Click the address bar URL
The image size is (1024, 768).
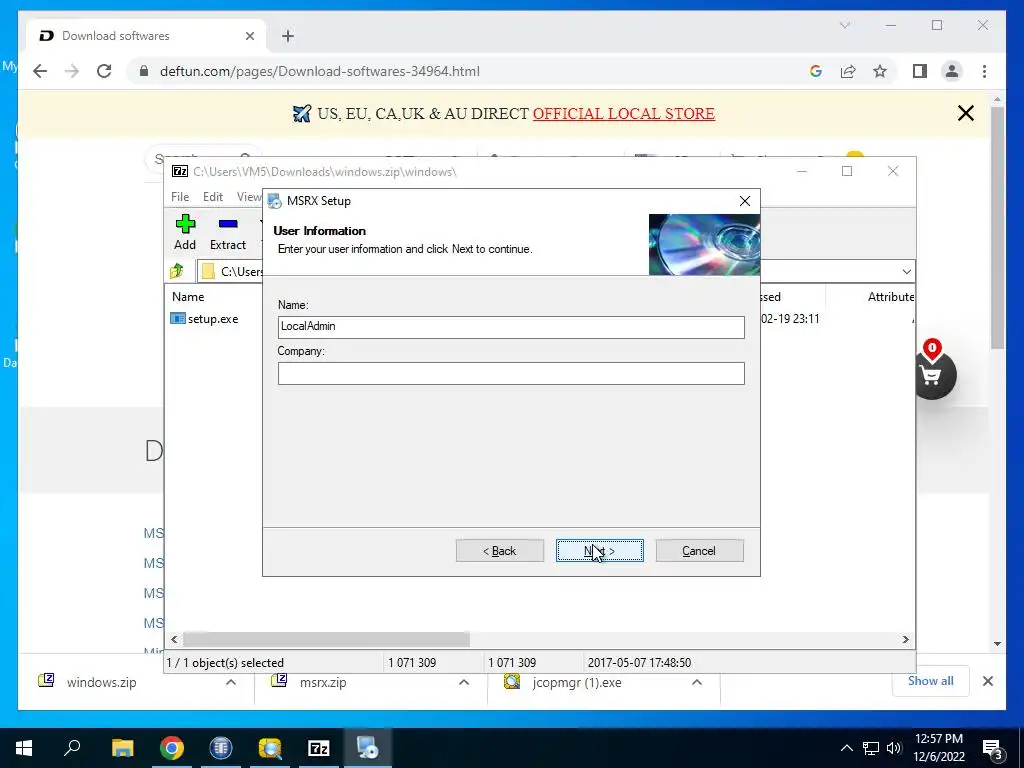point(320,71)
